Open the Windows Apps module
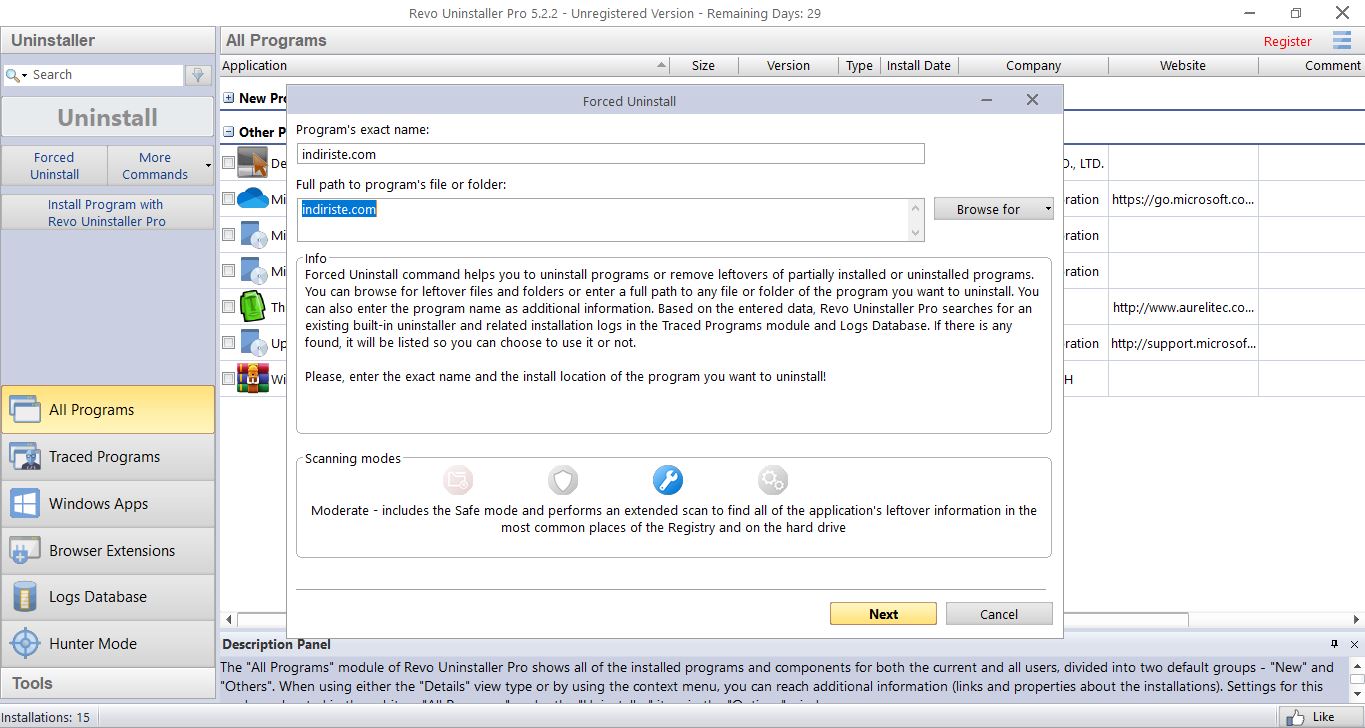Viewport: 1365px width, 728px height. tap(108, 504)
